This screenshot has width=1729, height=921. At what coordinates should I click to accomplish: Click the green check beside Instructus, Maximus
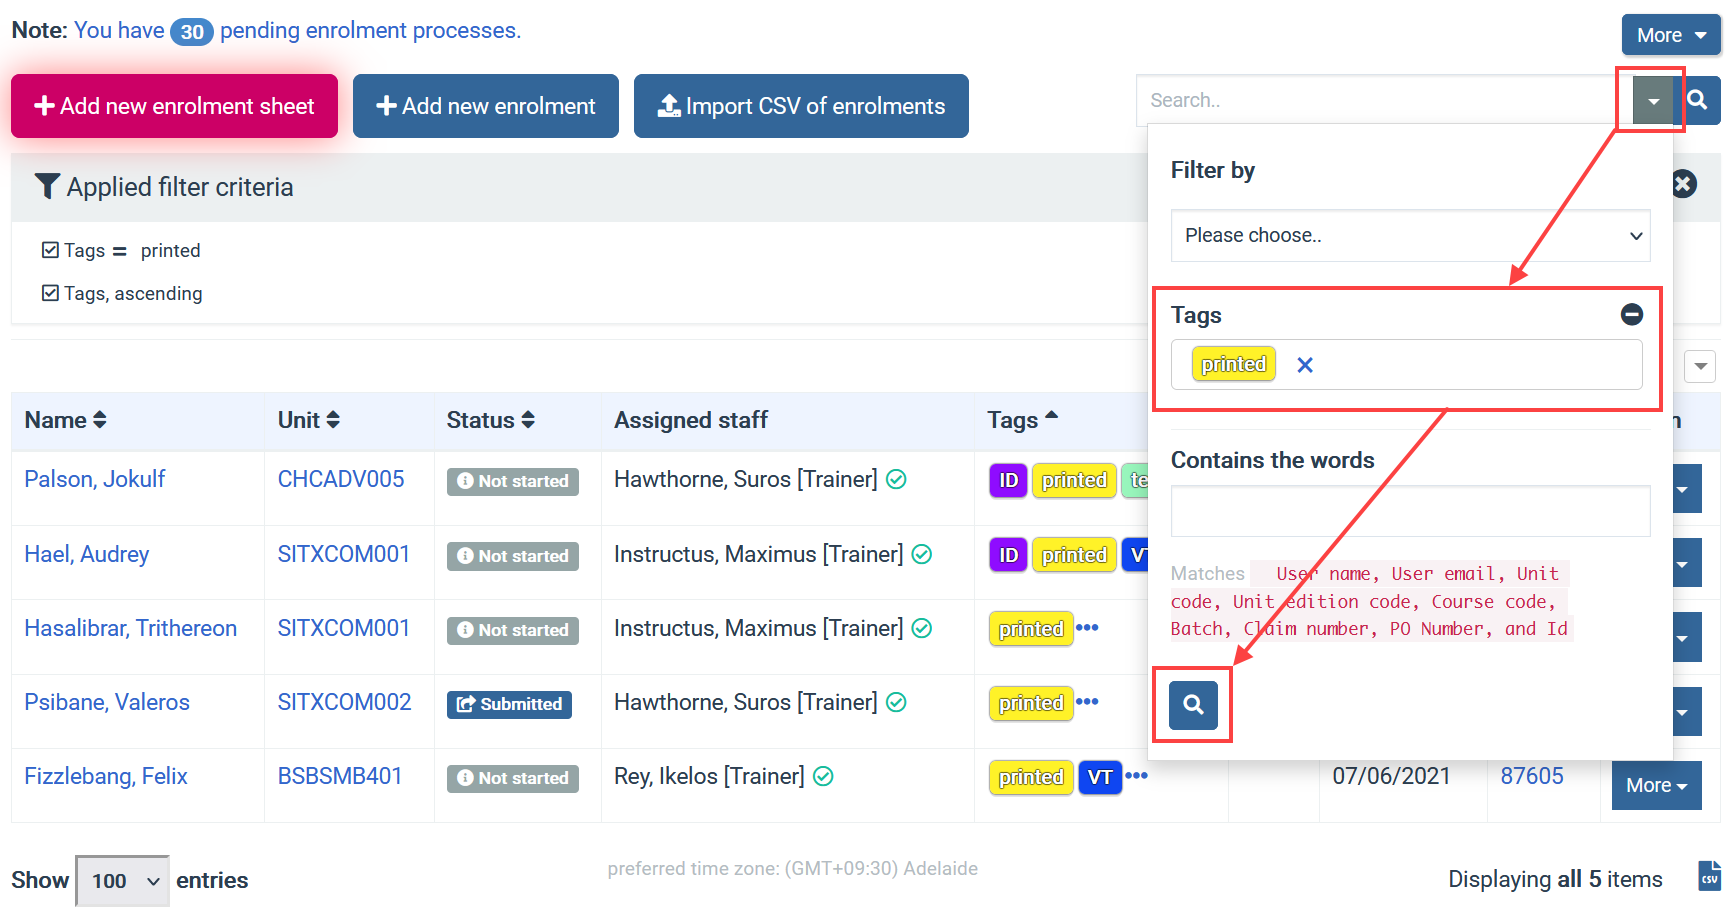pos(921,553)
